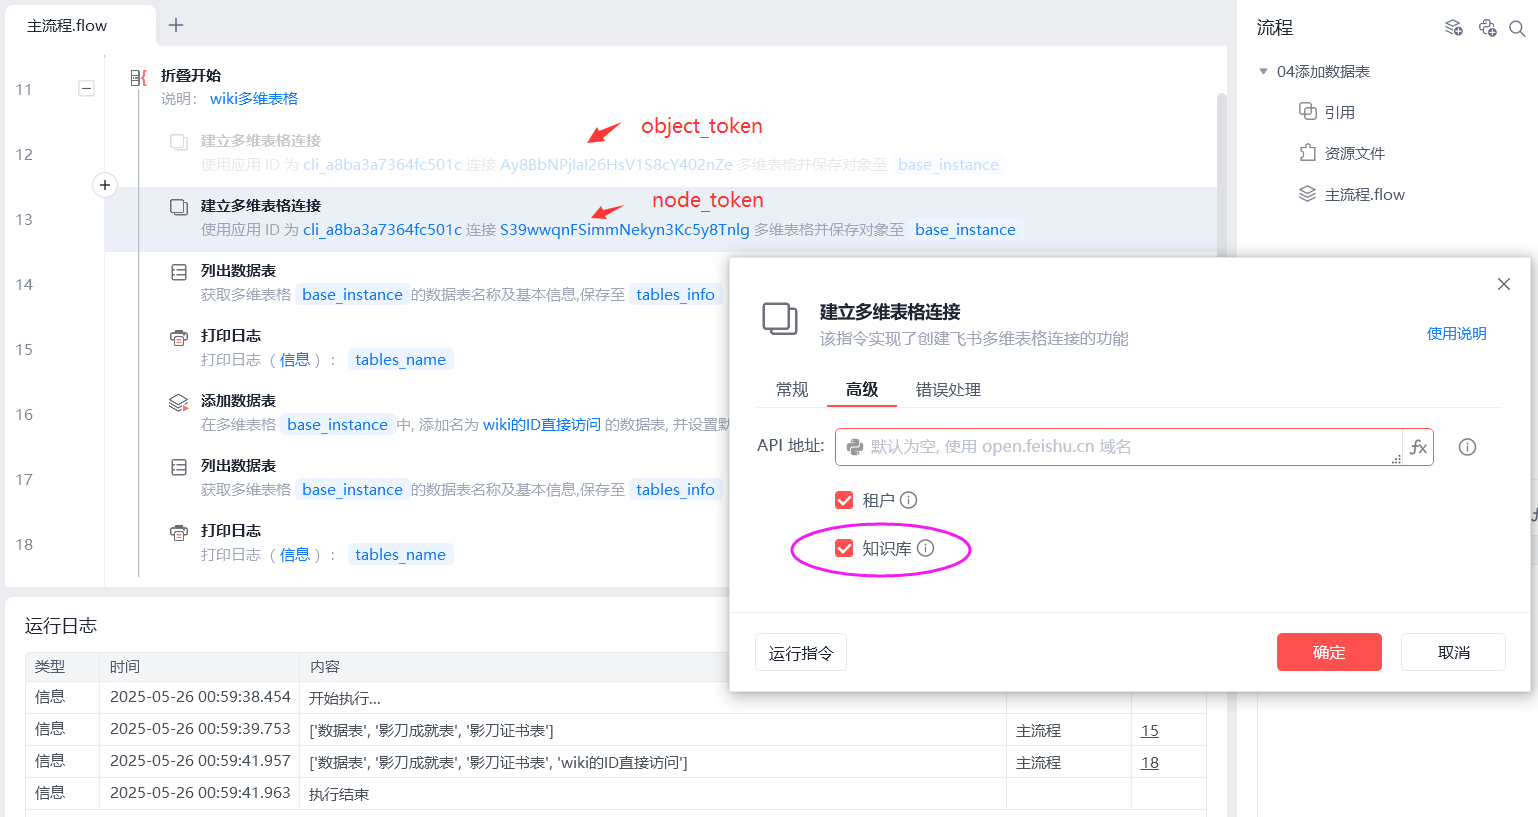Viewport: 1538px width, 817px height.
Task: Click the fx expression icon in API field
Action: click(1418, 447)
